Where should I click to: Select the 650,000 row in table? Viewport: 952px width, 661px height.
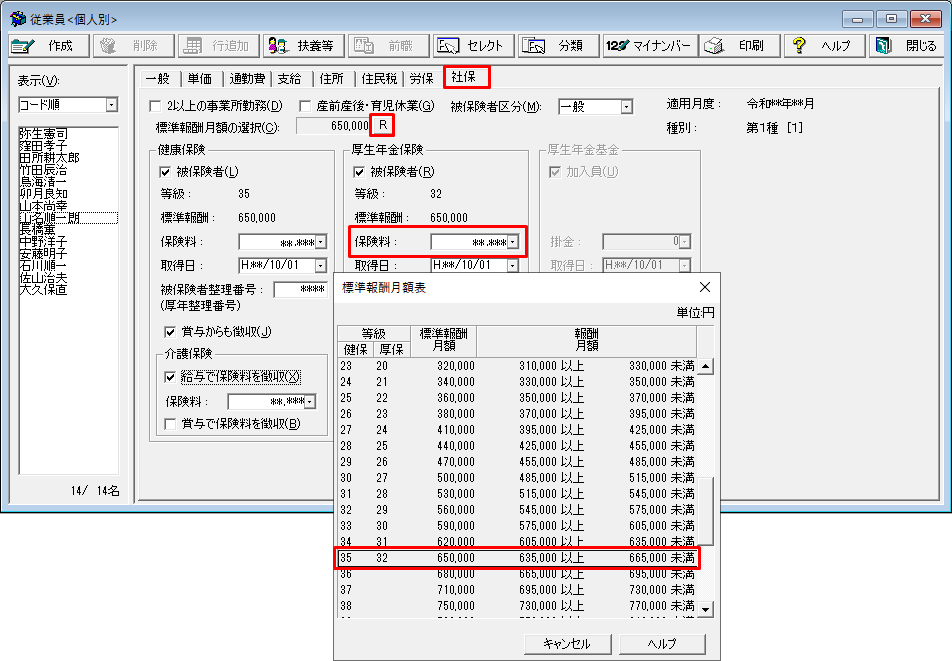[x=516, y=558]
